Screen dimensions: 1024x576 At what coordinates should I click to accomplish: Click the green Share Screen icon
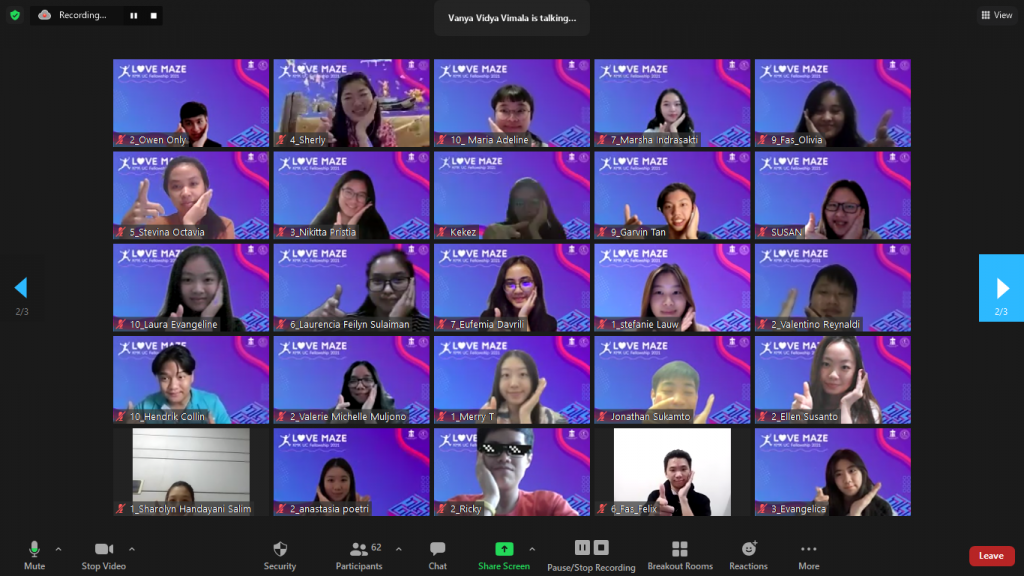coord(504,549)
